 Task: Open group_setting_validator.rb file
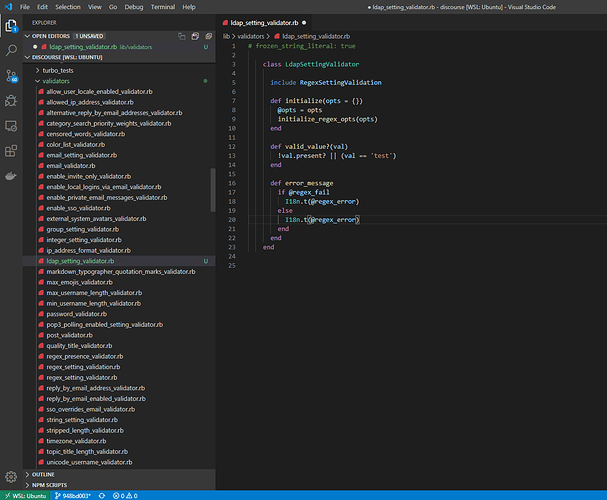[x=82, y=229]
